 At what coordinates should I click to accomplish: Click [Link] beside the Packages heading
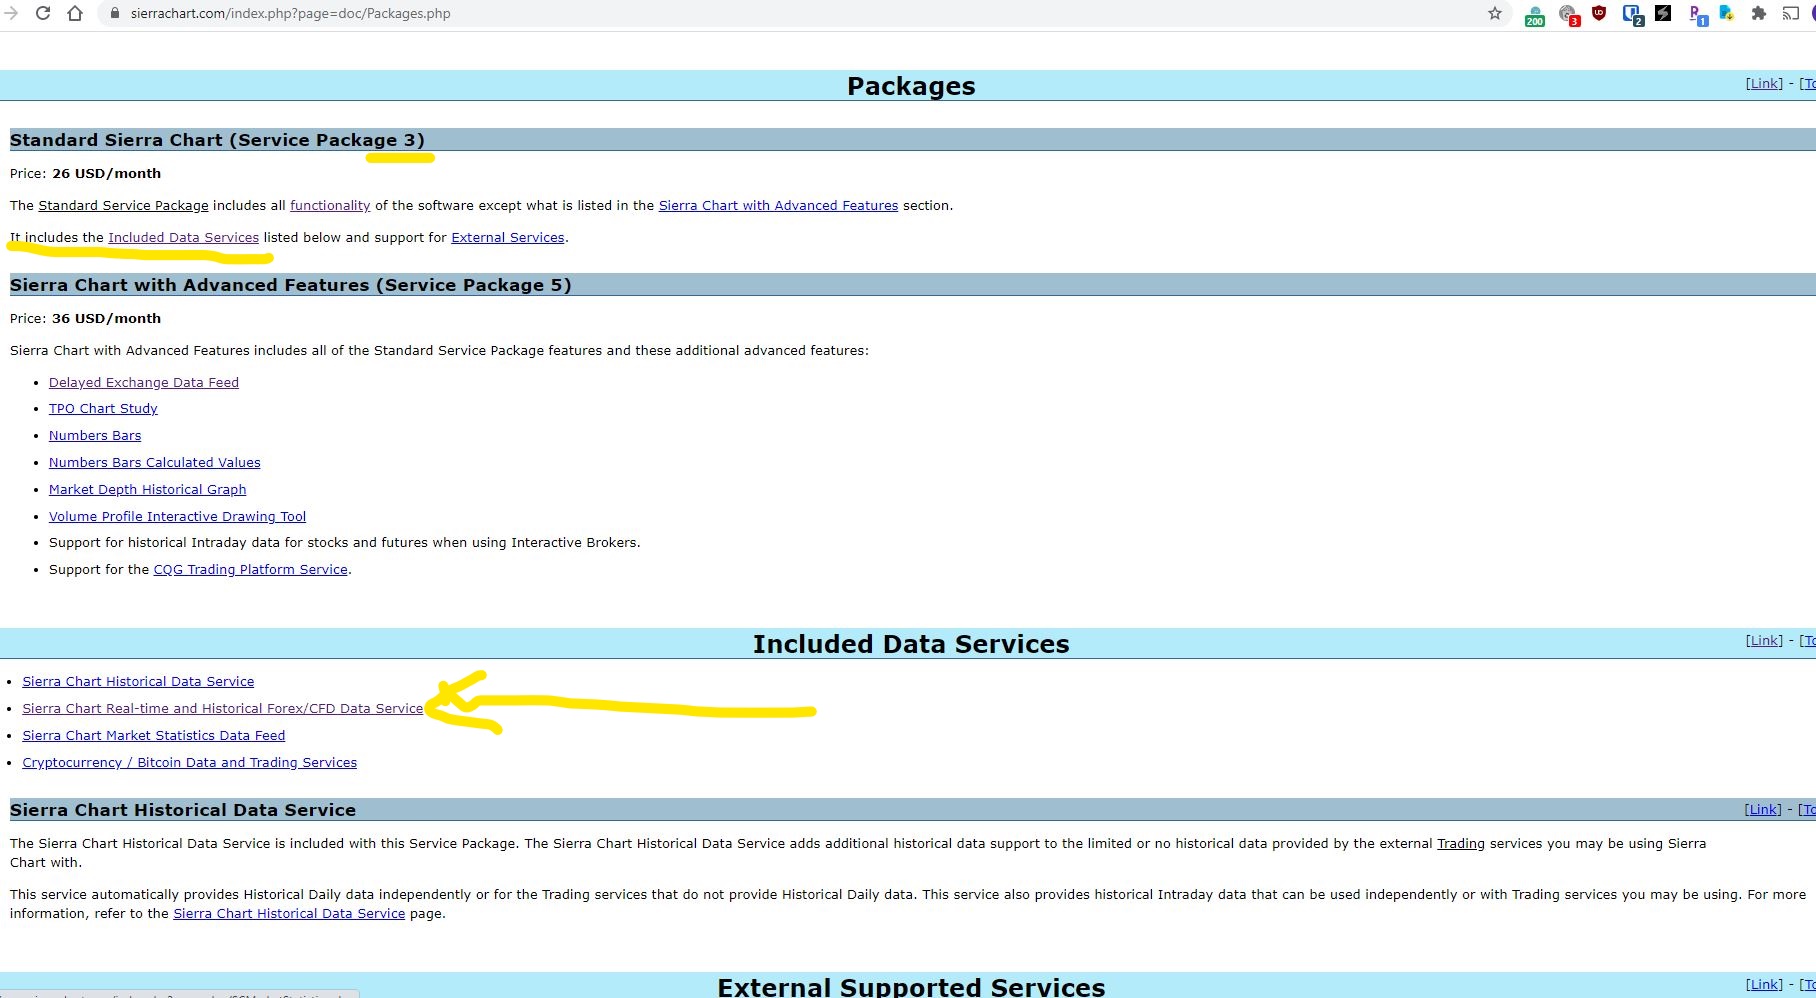(x=1764, y=84)
